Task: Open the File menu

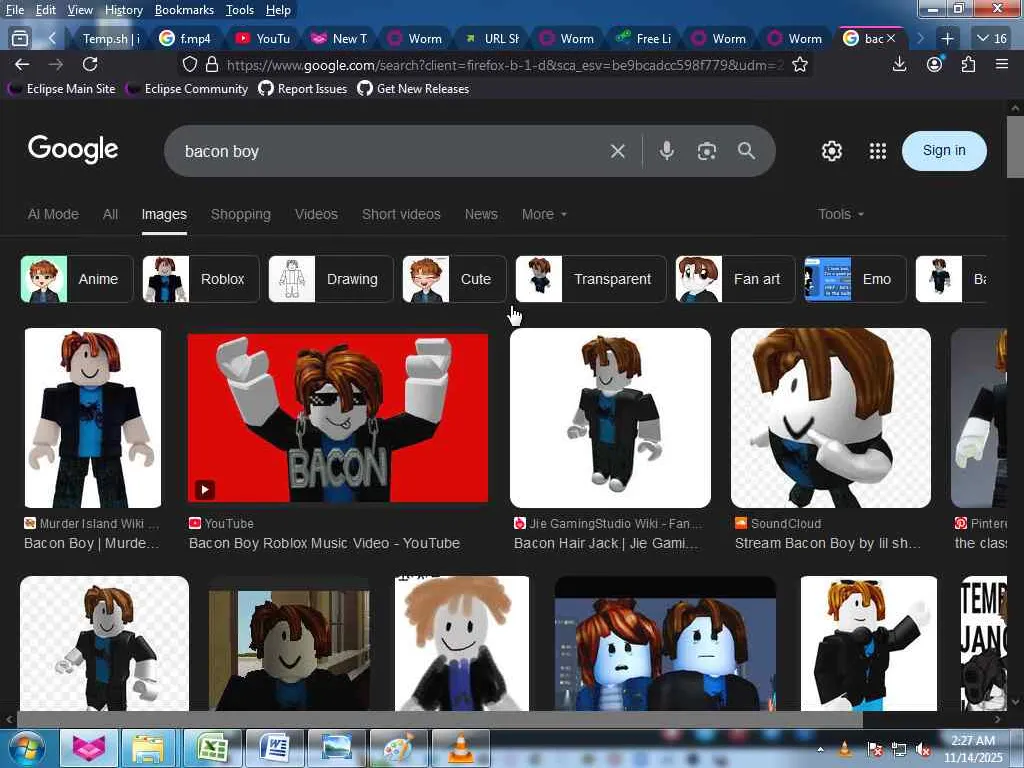Action: (x=15, y=10)
